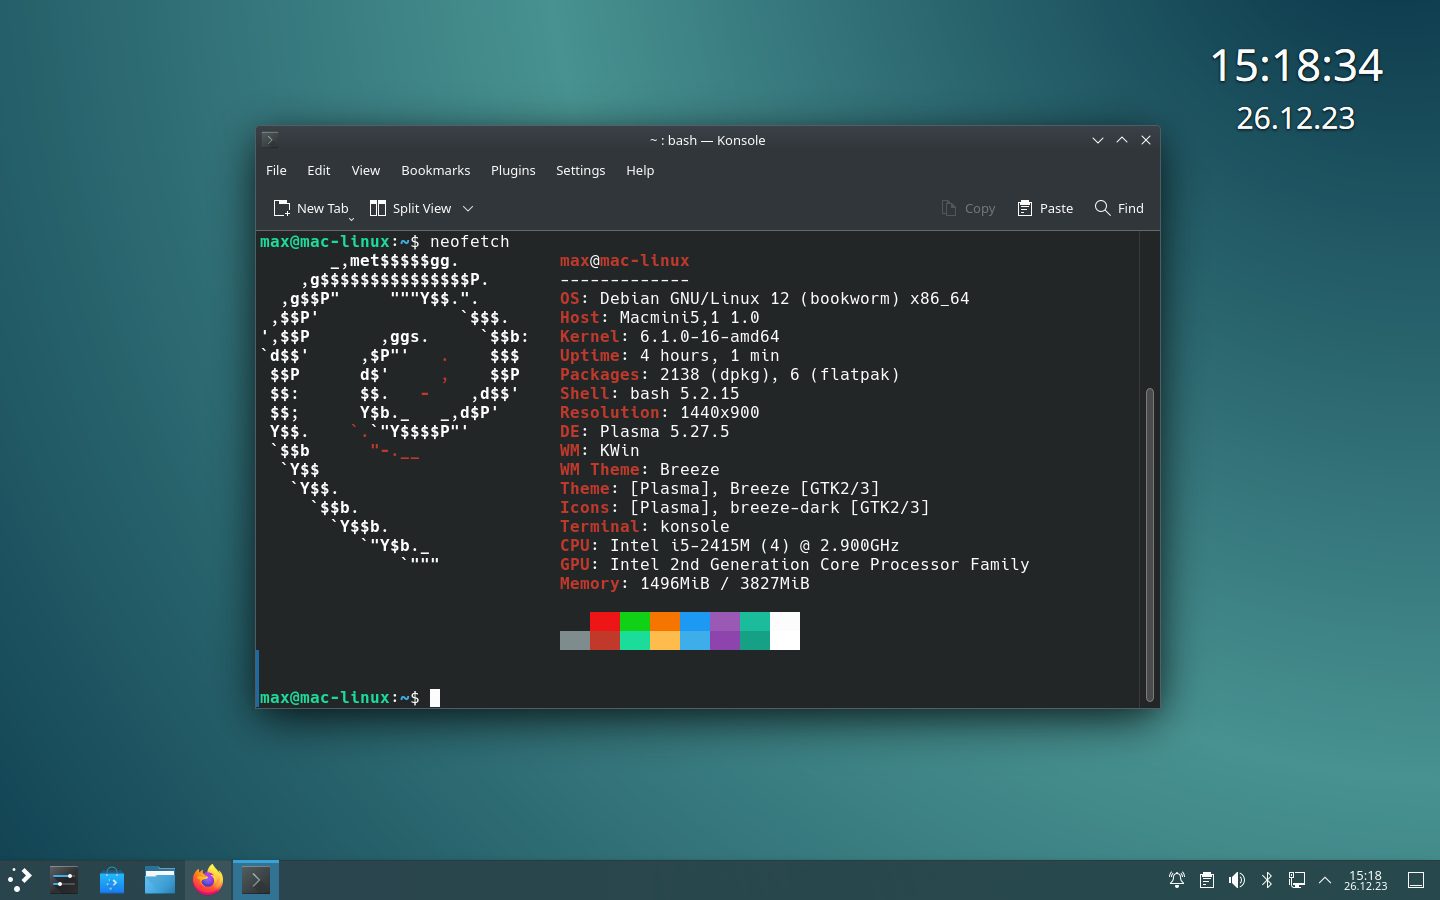Open the Discover software center from the taskbar

(x=112, y=880)
